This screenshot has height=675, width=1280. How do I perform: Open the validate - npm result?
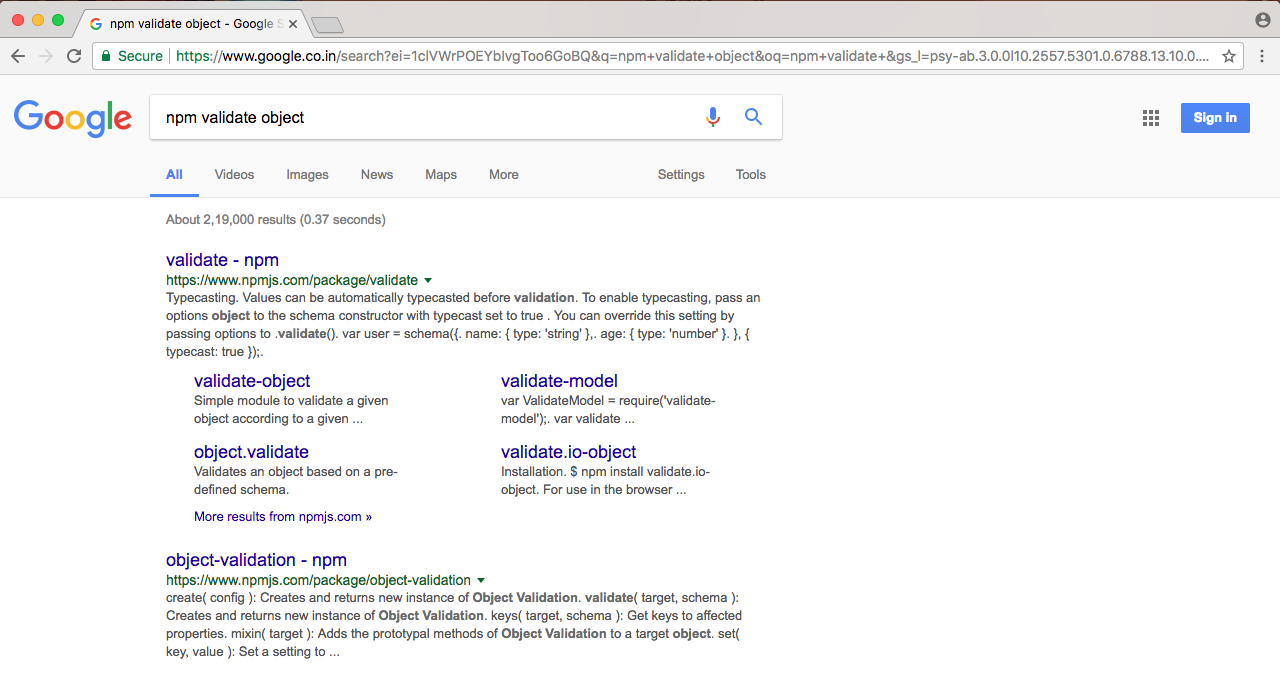(x=222, y=261)
